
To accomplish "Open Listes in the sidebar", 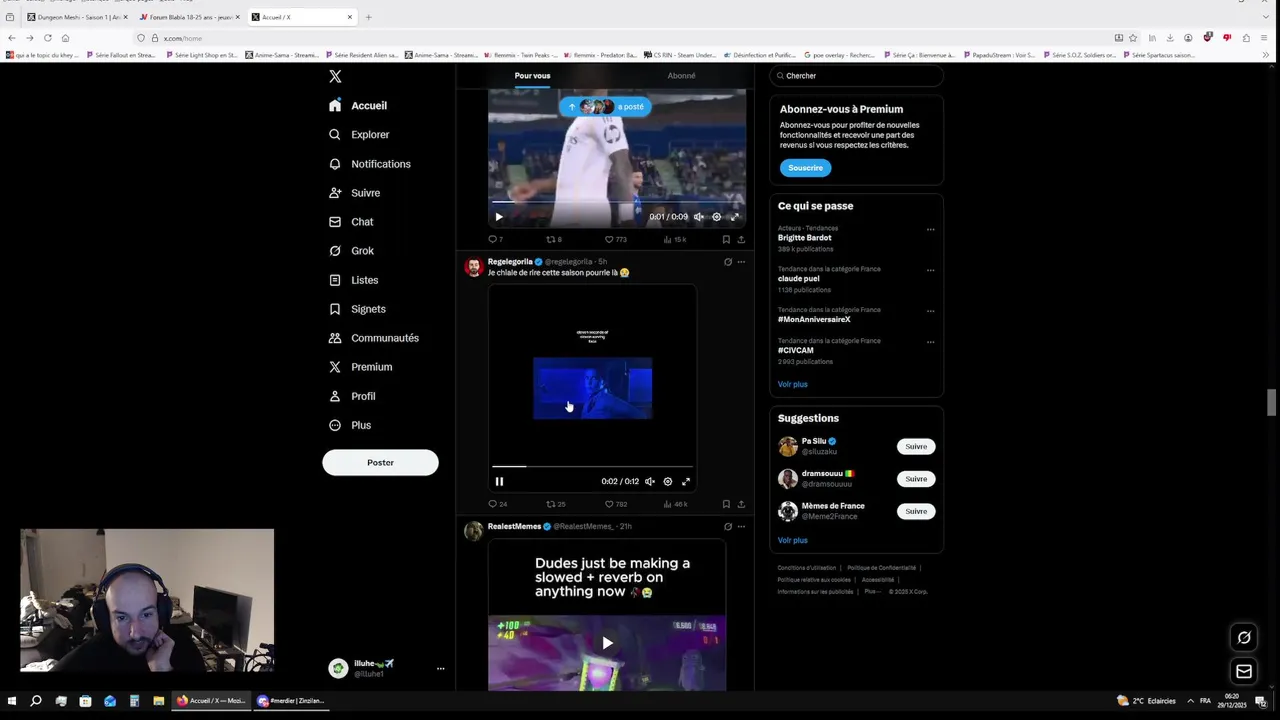I will [x=353, y=280].
